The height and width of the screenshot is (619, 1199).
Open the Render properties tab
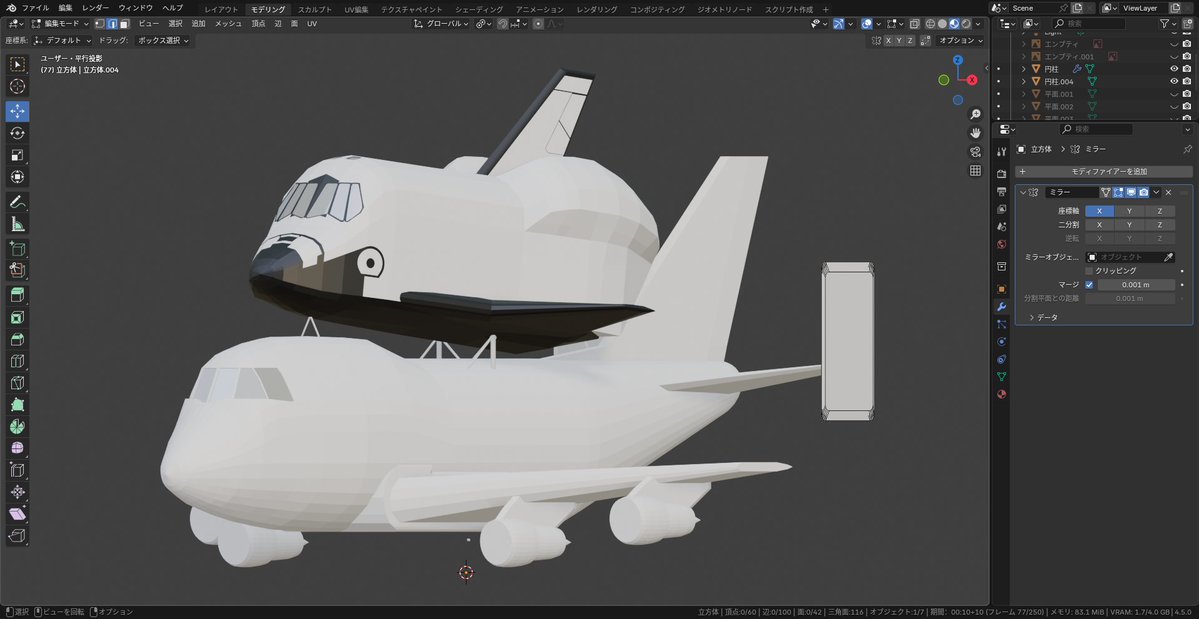[x=1002, y=173]
